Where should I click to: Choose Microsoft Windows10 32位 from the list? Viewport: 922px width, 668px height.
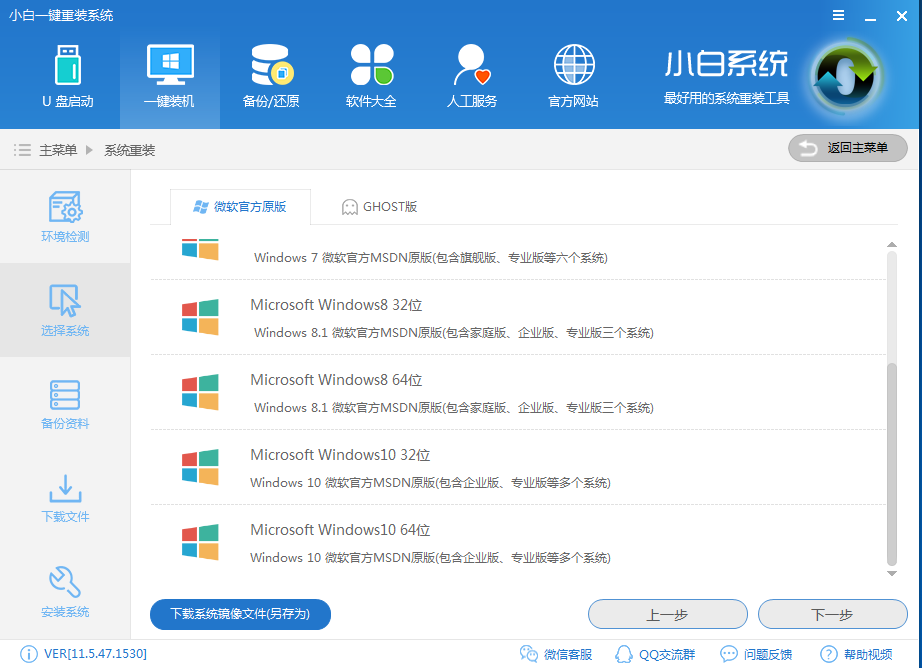(x=340, y=455)
